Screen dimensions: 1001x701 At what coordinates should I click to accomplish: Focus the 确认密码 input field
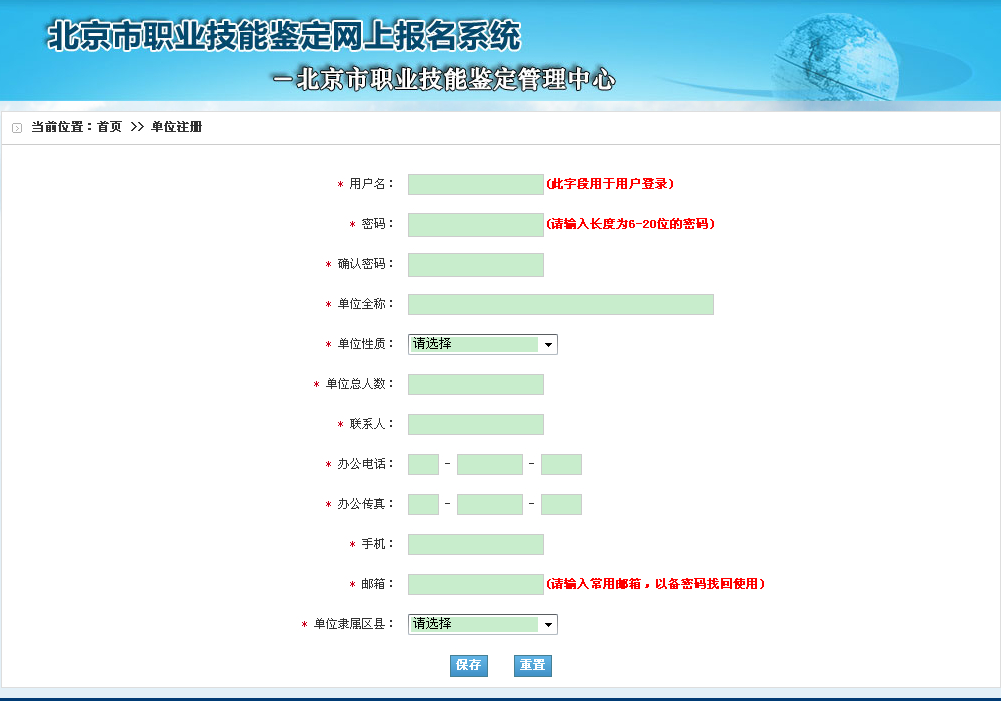pos(476,265)
